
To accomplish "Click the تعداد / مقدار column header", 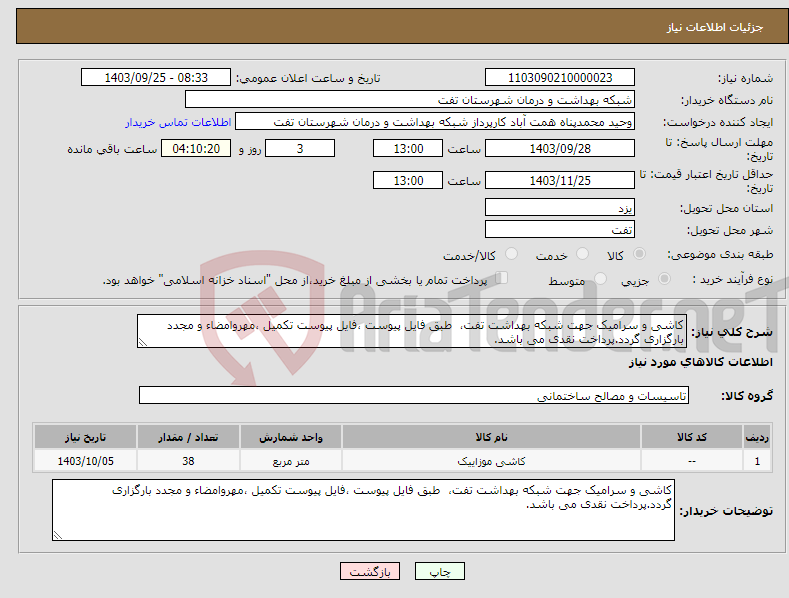I will 188,437.
